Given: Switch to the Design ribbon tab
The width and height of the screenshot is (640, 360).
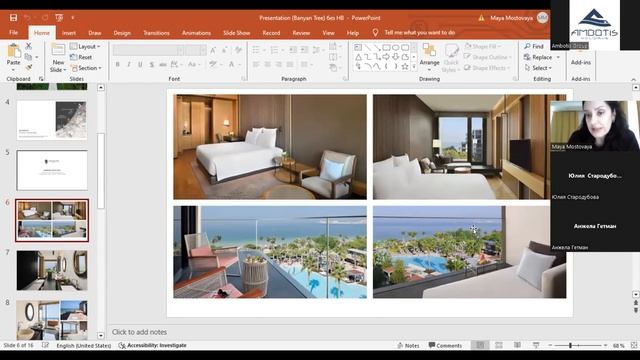Looking at the screenshot, I should point(122,33).
